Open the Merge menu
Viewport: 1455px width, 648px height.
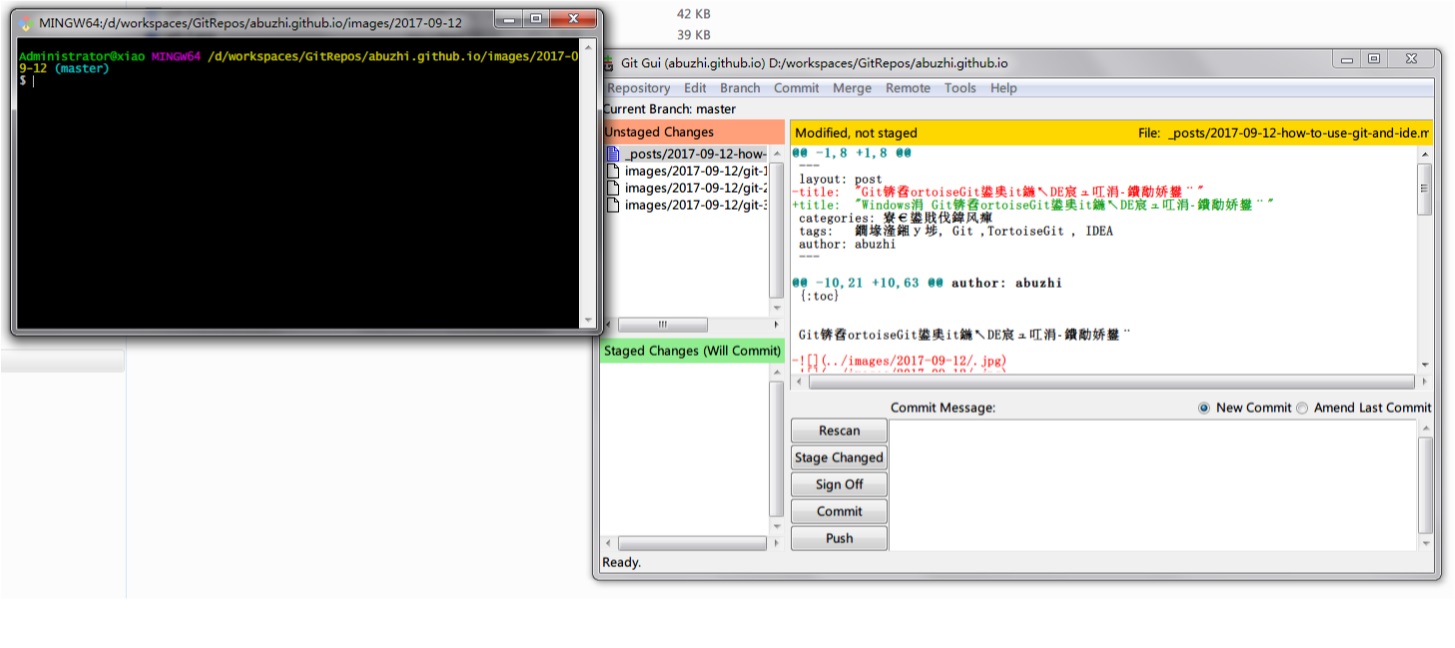(x=852, y=88)
